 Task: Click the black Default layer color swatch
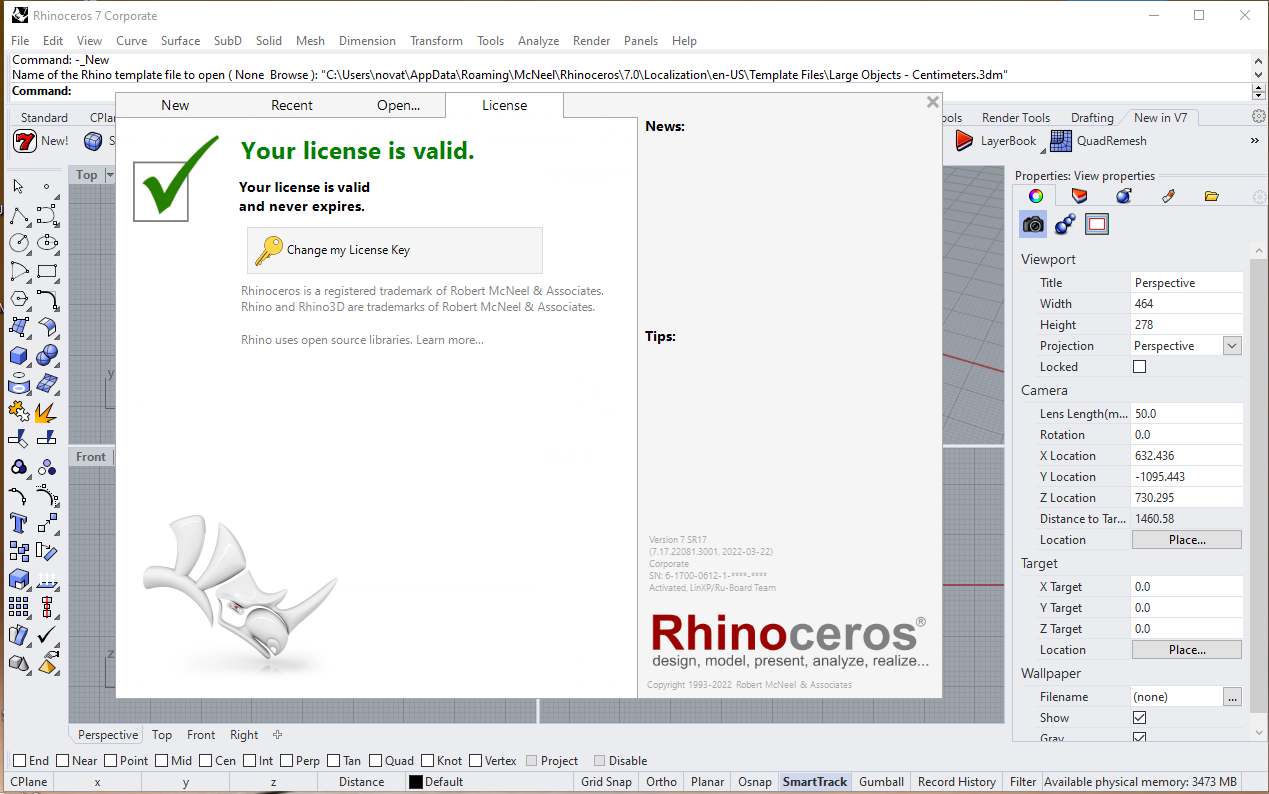tap(415, 782)
